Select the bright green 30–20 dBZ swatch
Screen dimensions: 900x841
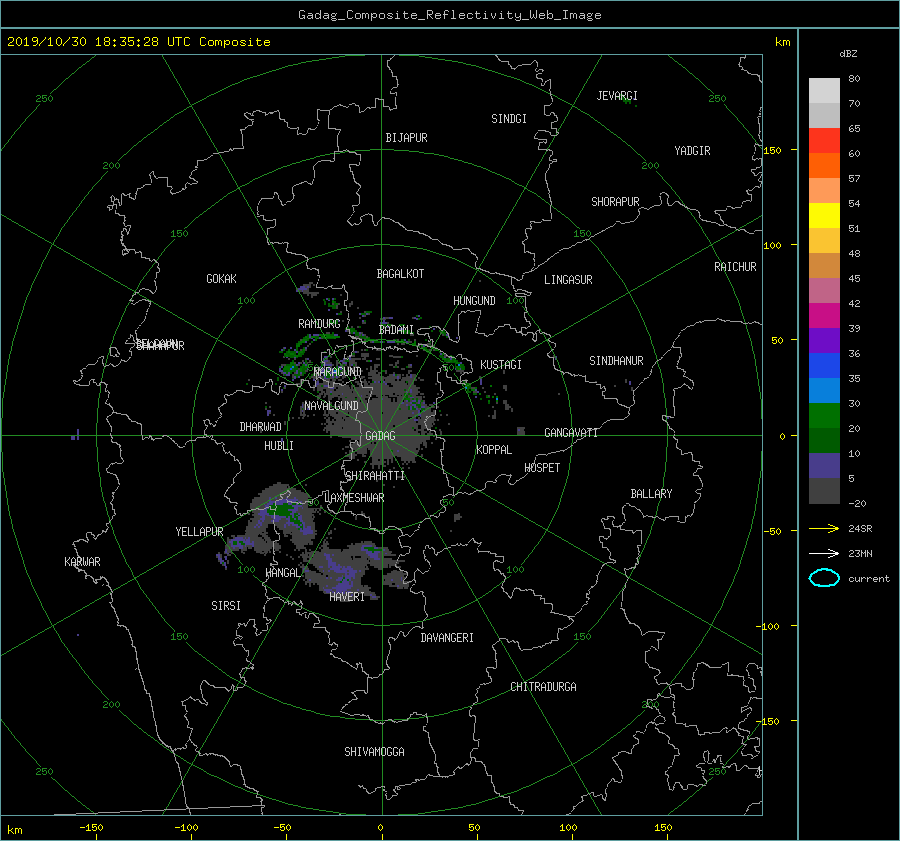click(824, 415)
